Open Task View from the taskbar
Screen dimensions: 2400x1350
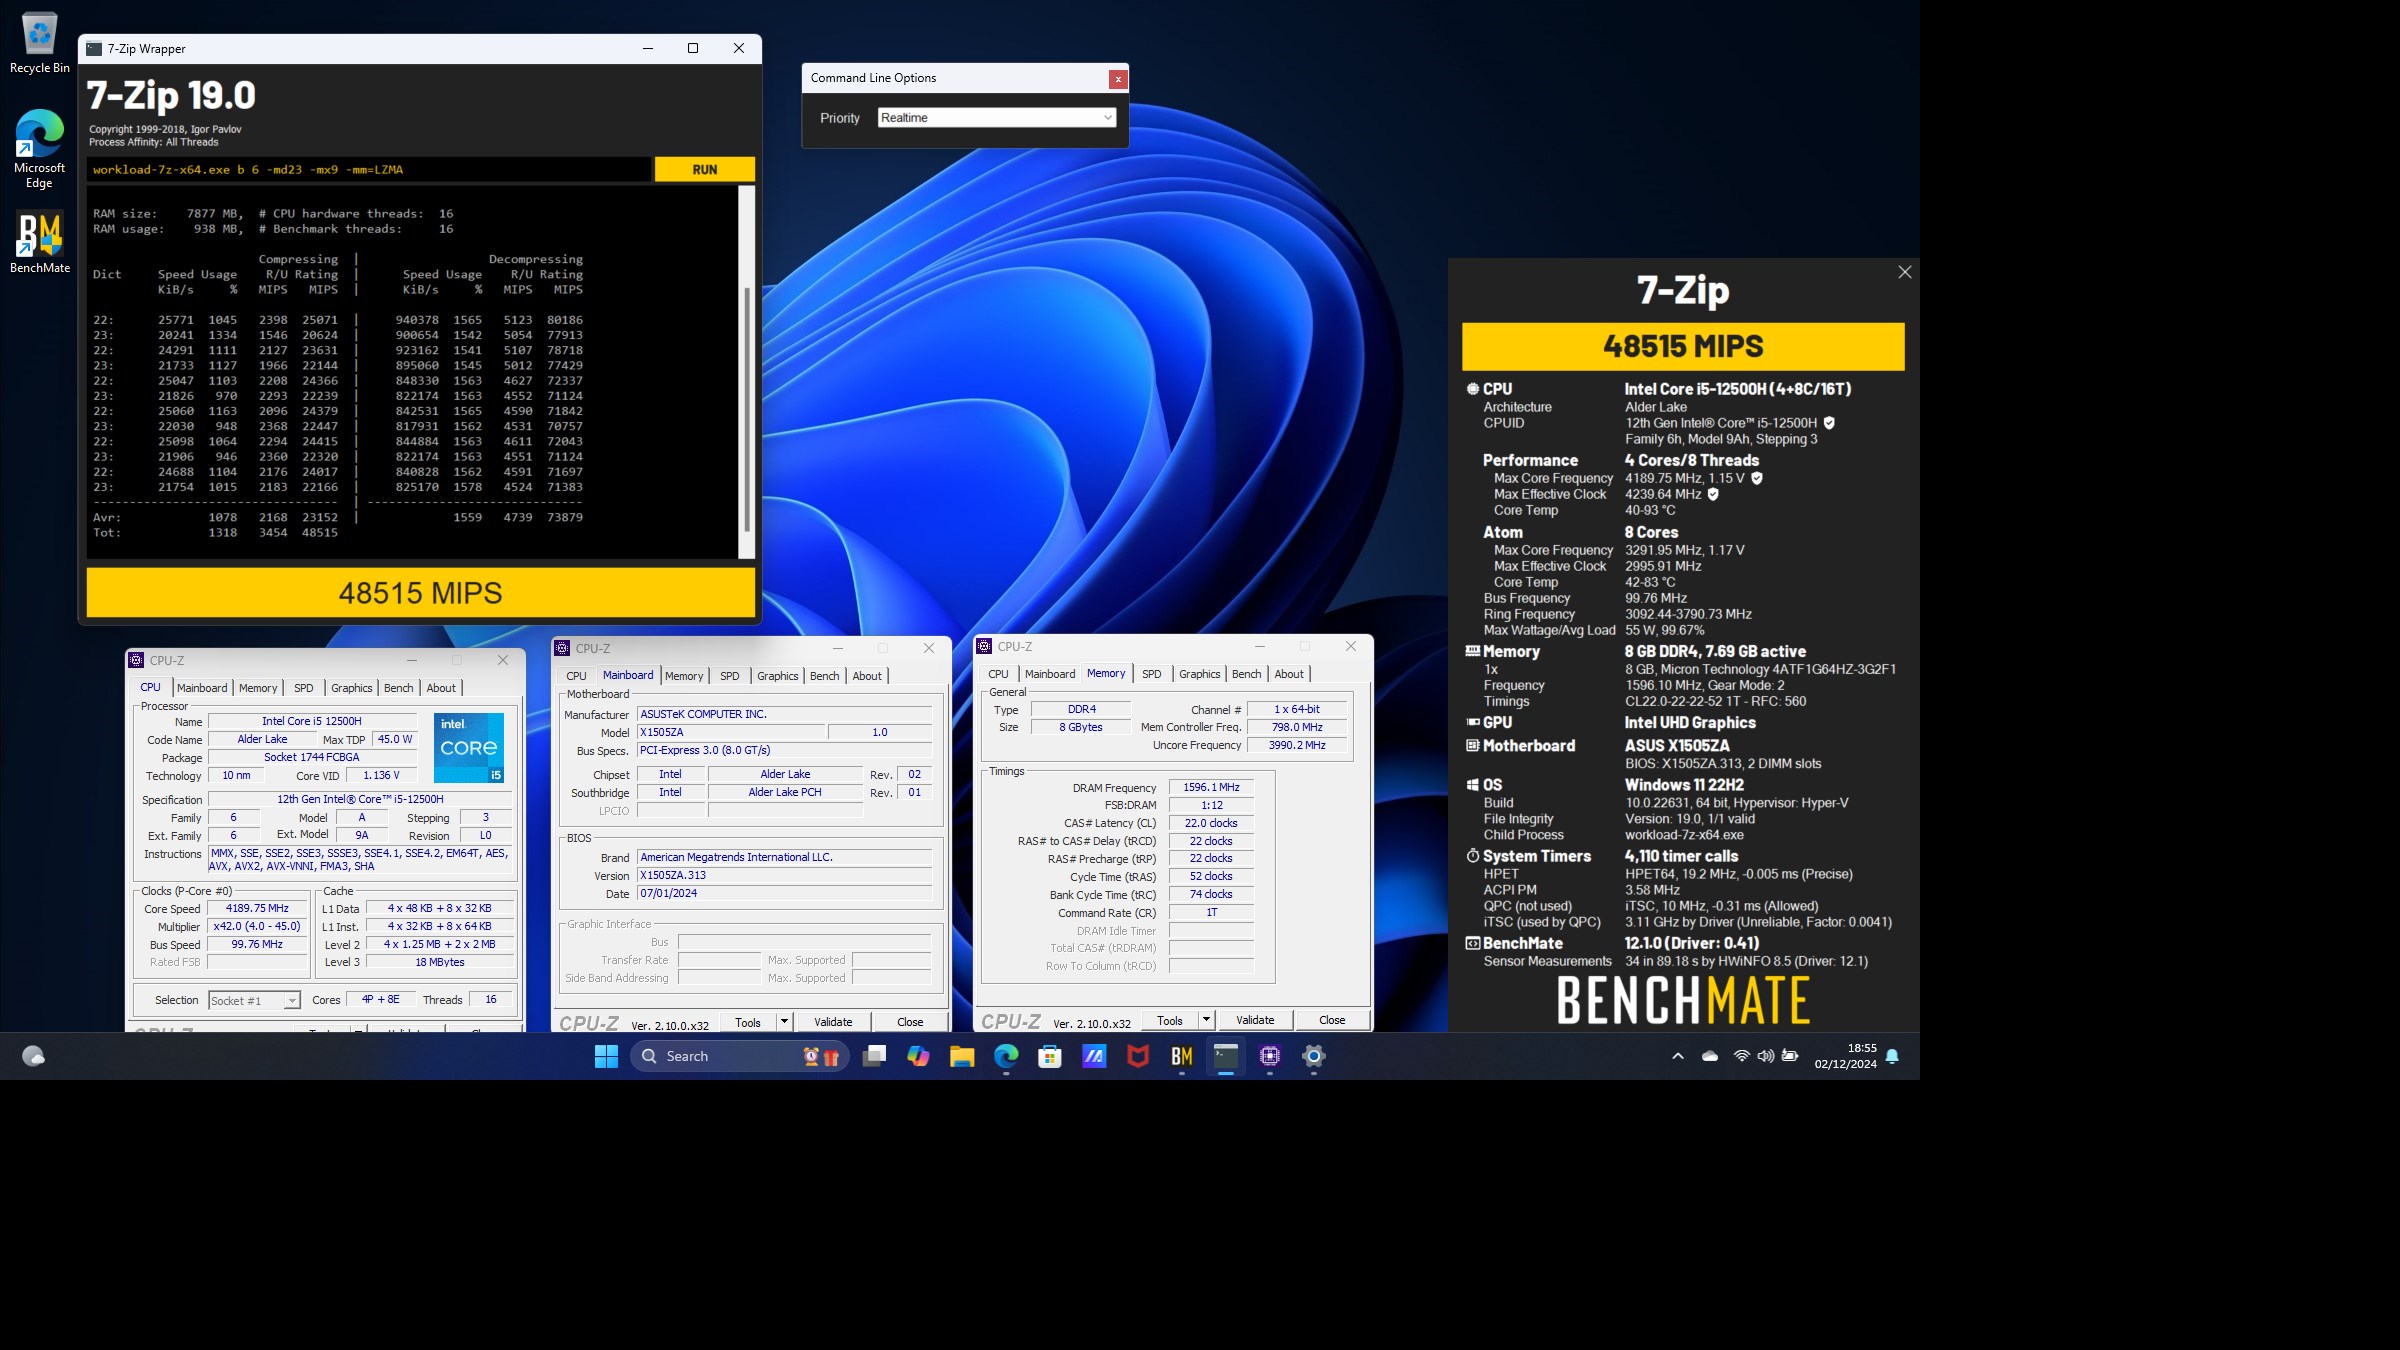874,1056
